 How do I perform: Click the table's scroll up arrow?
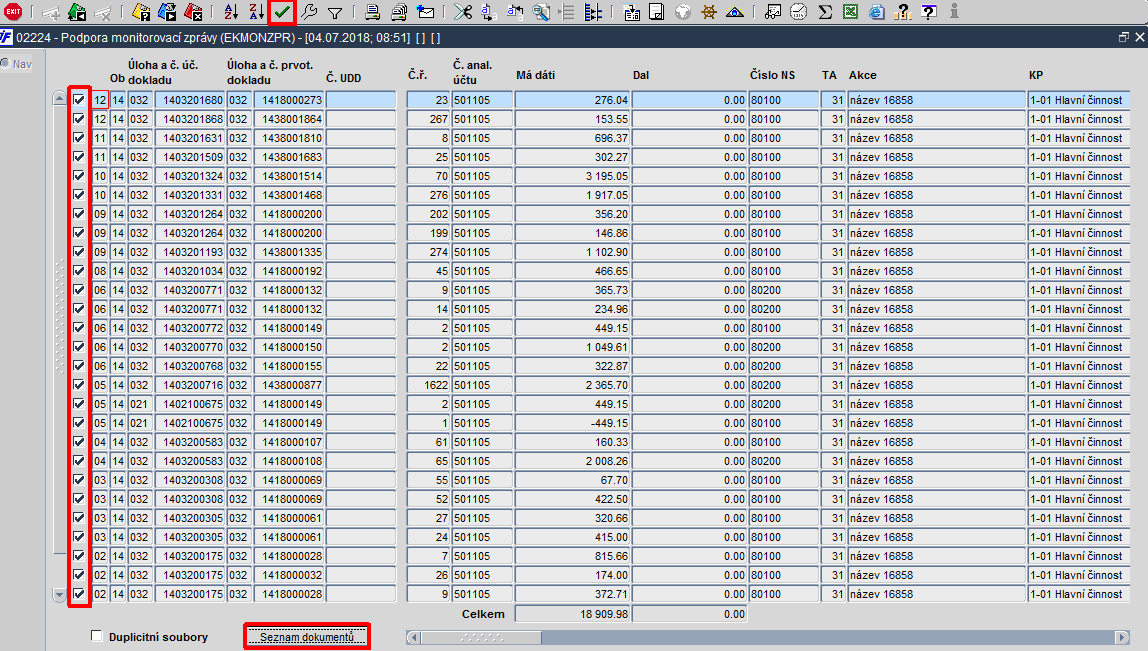(x=60, y=98)
